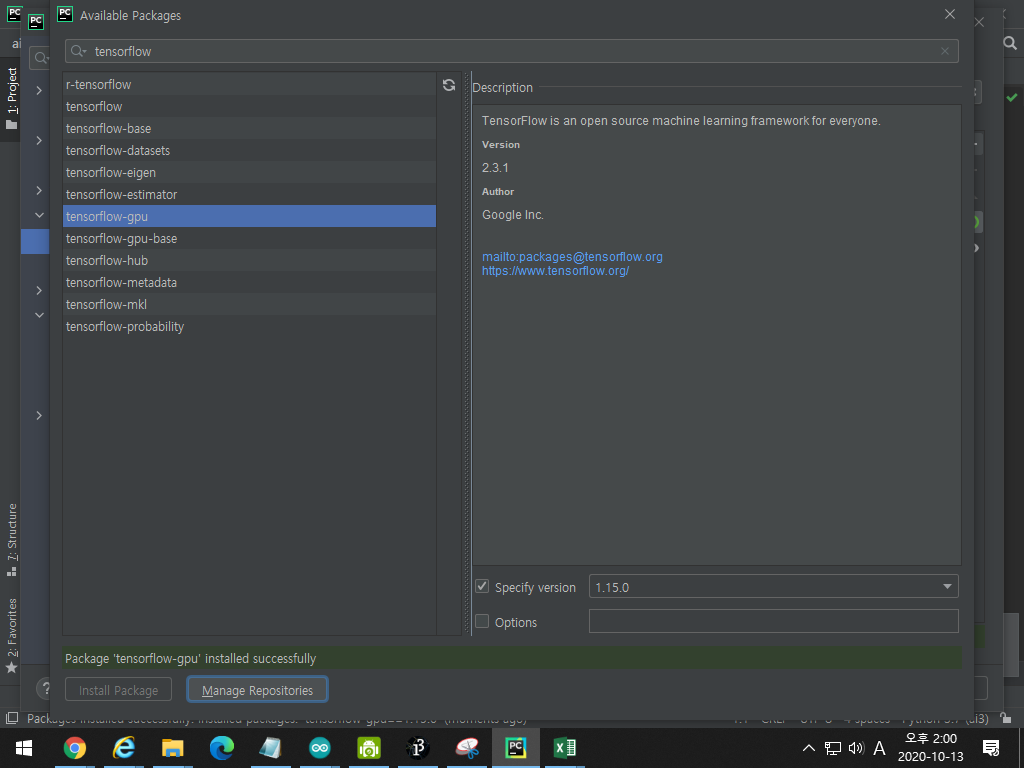Click the Options text field
Screen dimensions: 1024x768
pos(773,621)
